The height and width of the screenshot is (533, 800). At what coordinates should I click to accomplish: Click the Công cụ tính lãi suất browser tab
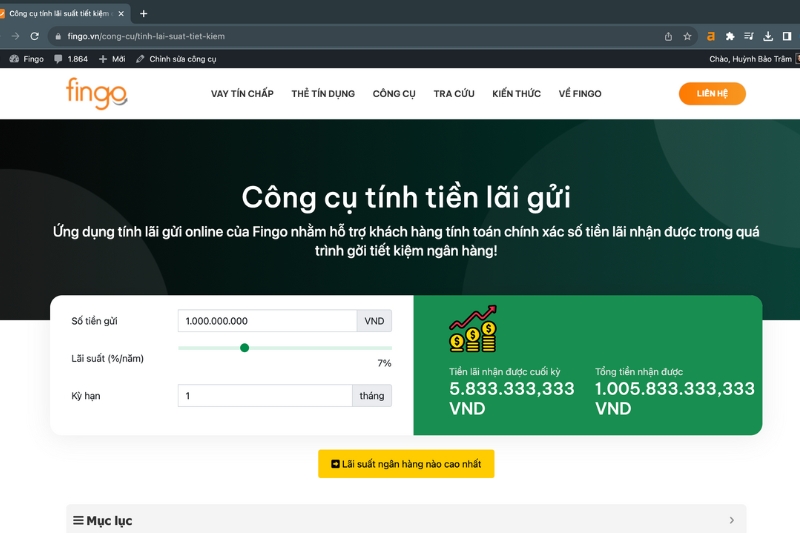point(63,14)
